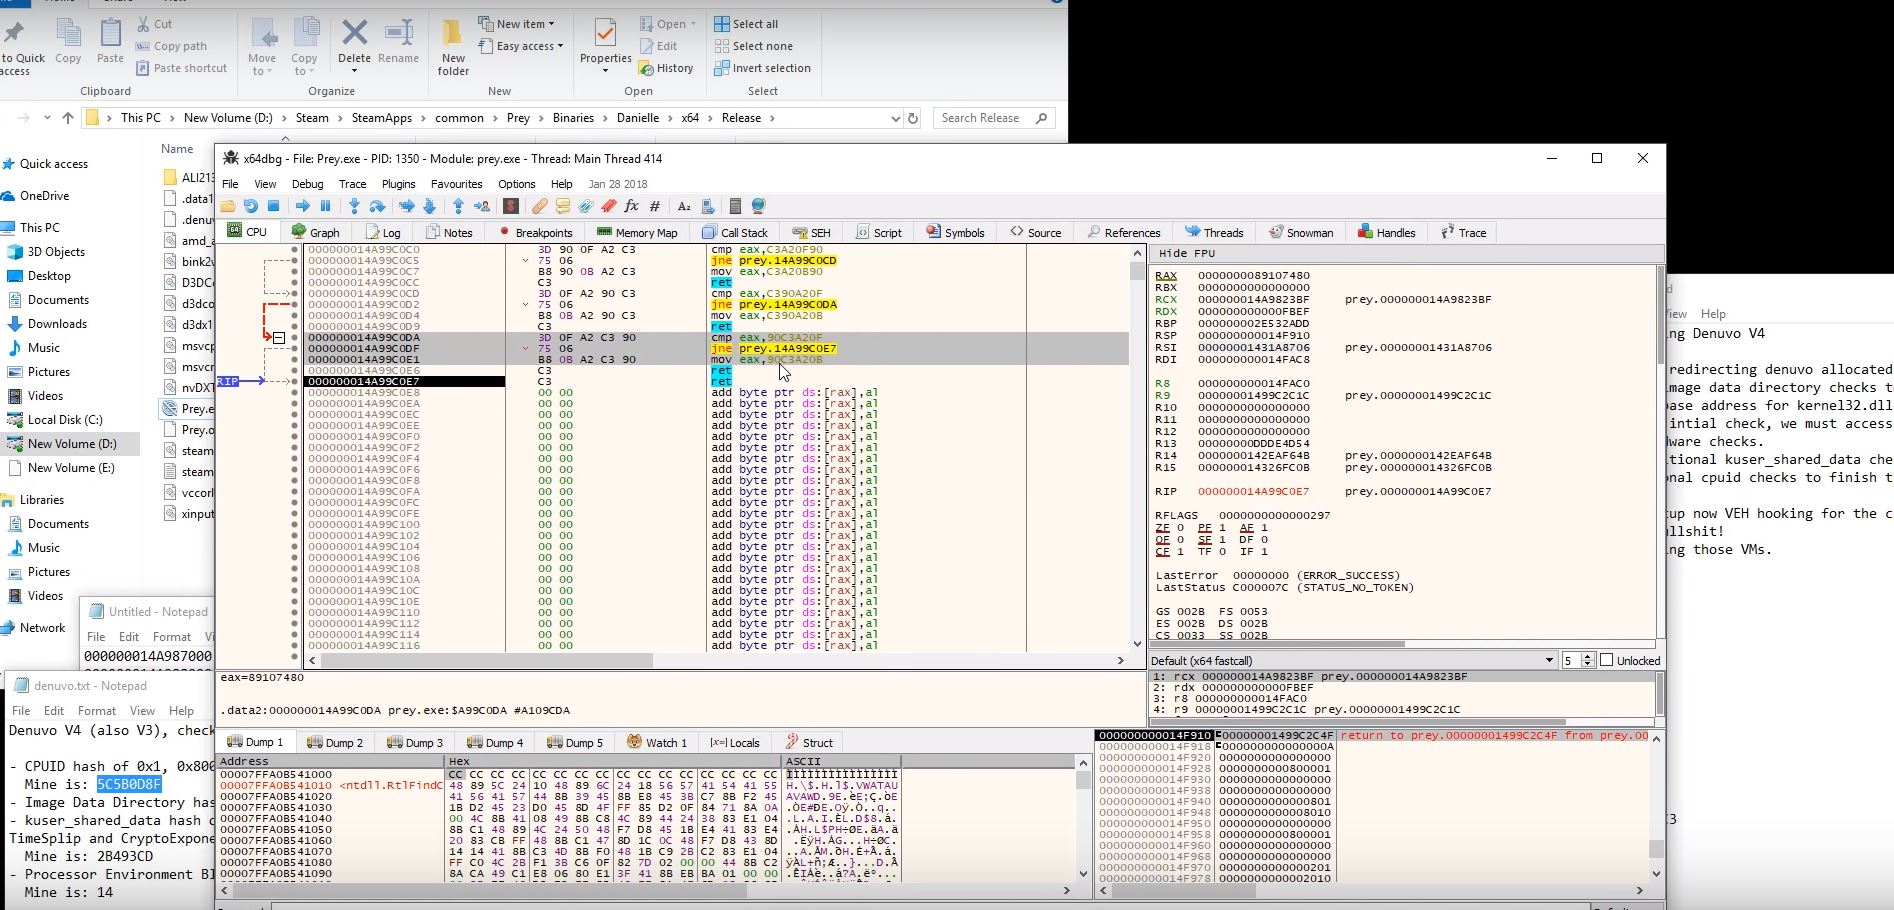Open String references Az icon
Image resolution: width=1894 pixels, height=910 pixels.
(x=684, y=206)
